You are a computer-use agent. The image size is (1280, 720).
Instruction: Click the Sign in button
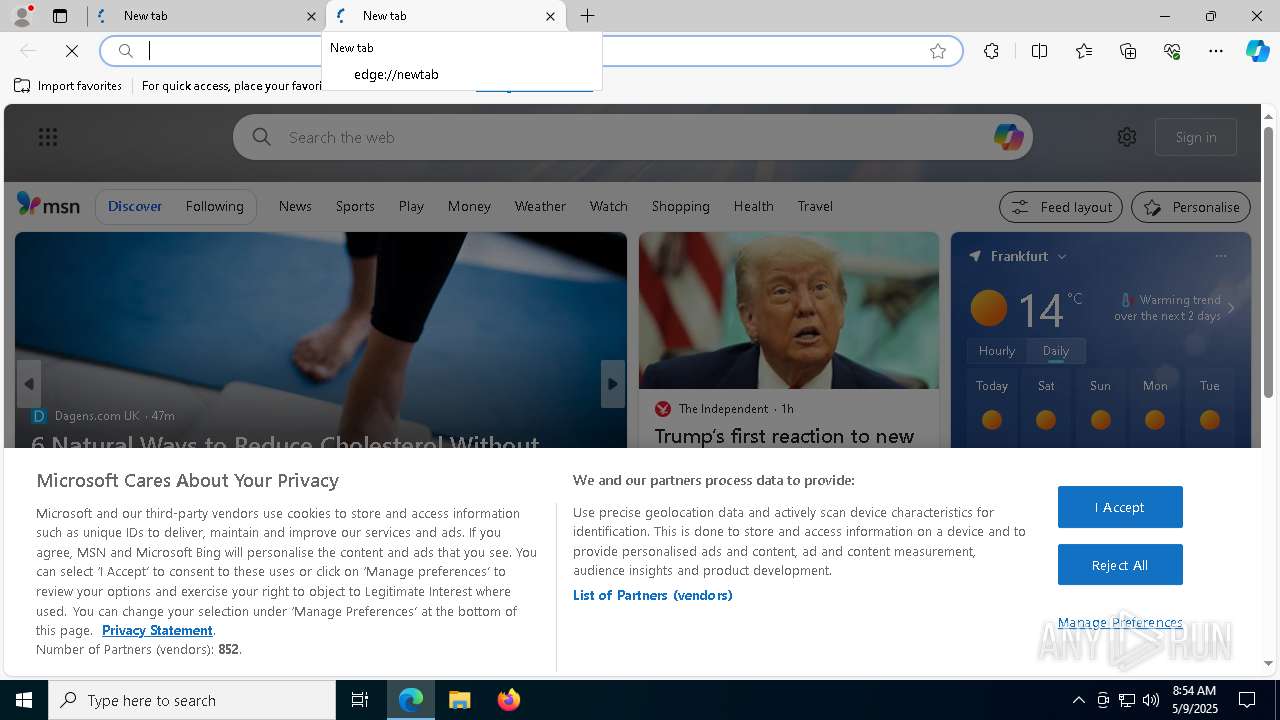1196,137
